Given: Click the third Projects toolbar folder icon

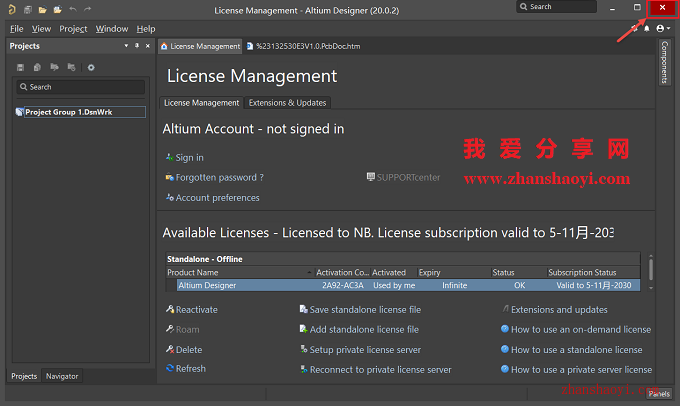Looking at the screenshot, I should 54,67.
